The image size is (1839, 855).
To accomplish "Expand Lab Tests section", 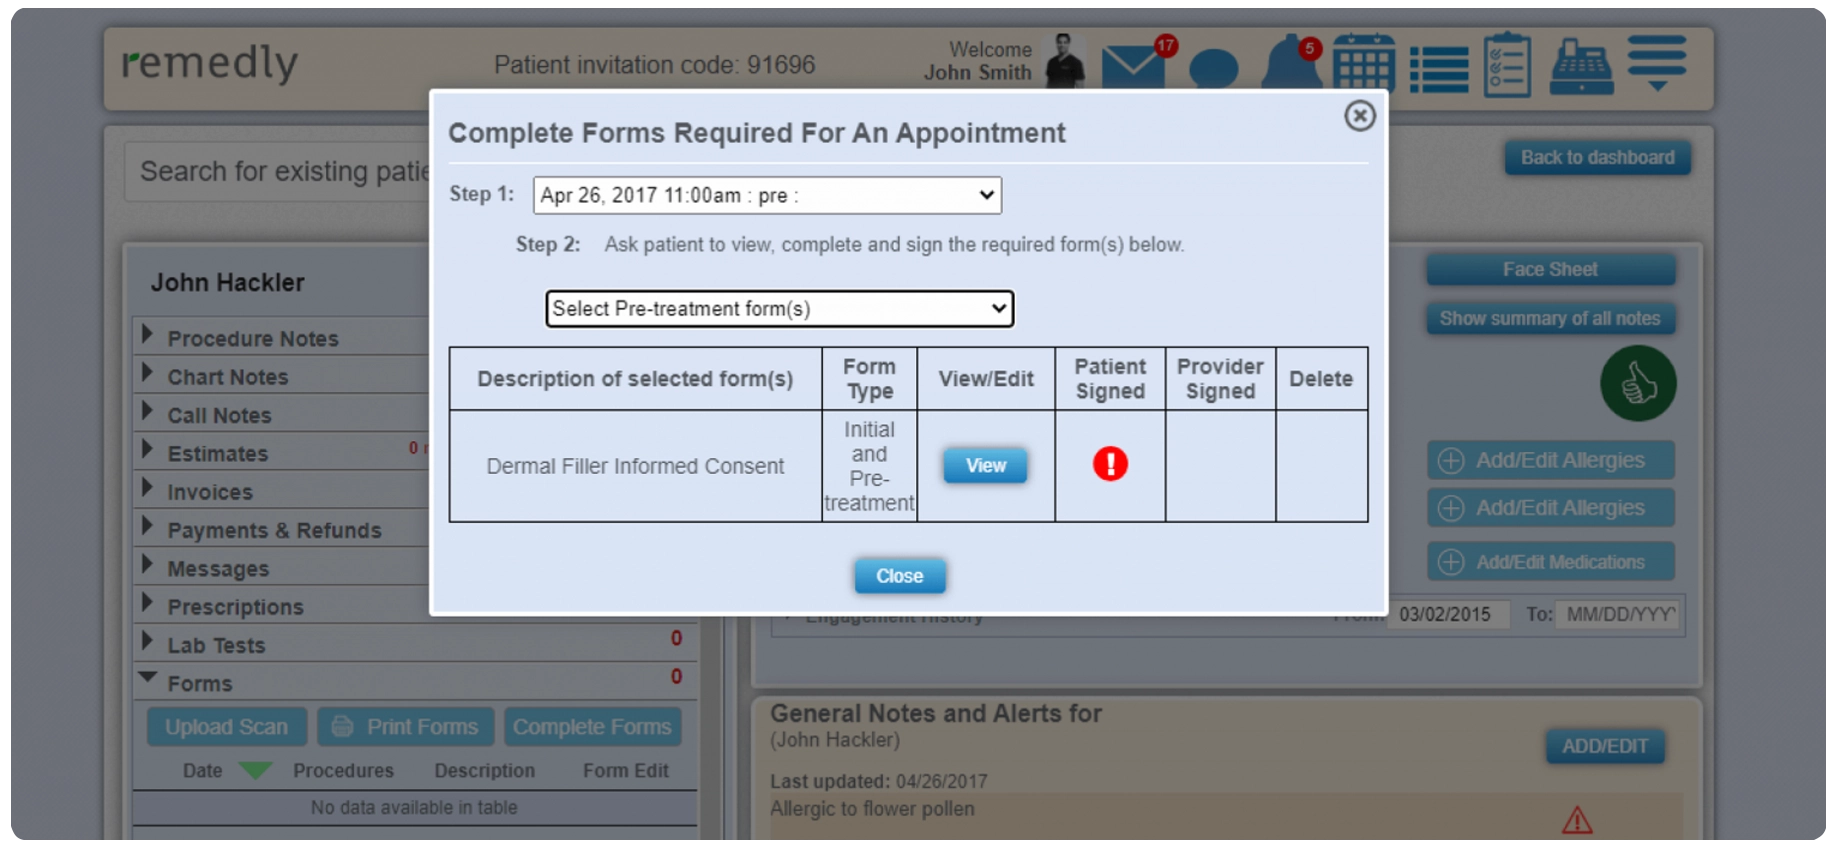I will [216, 645].
